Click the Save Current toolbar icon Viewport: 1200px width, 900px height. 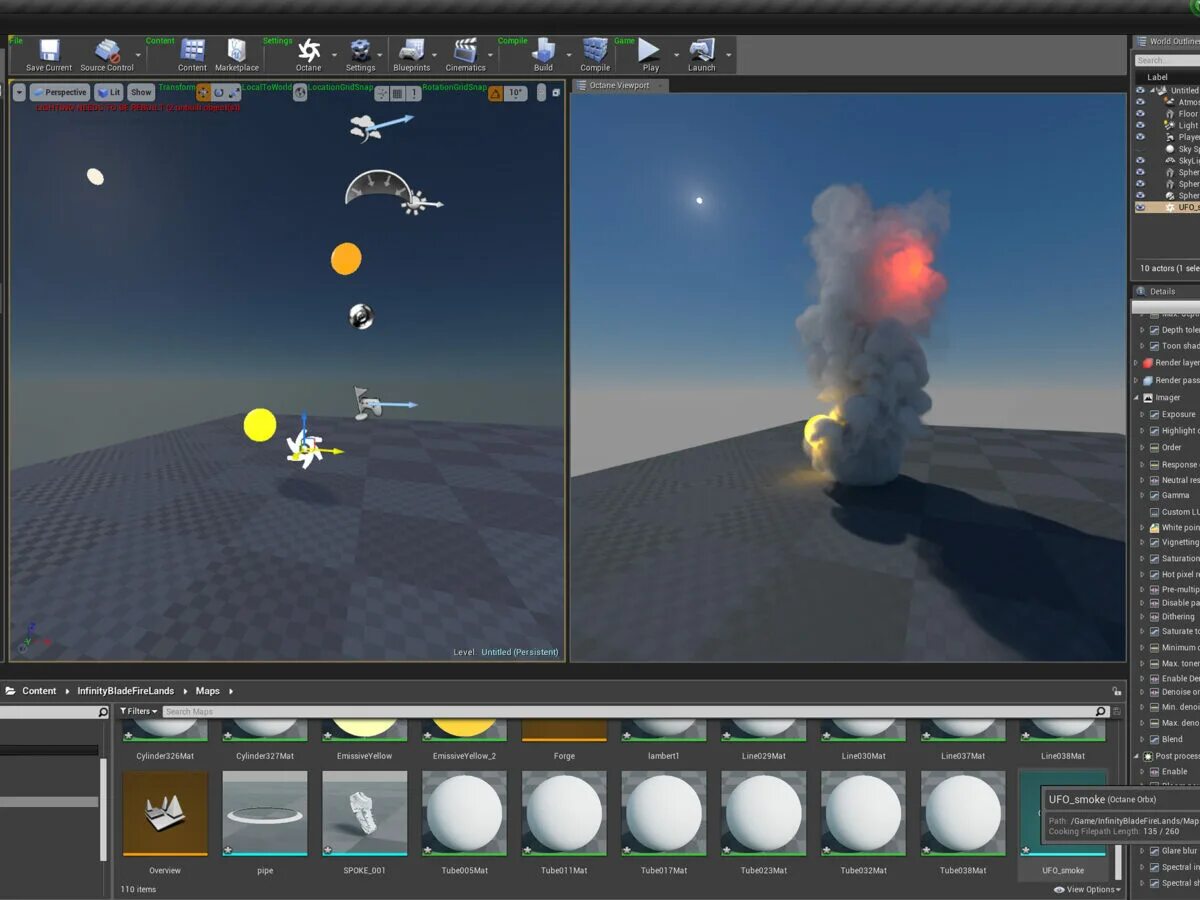coord(49,50)
